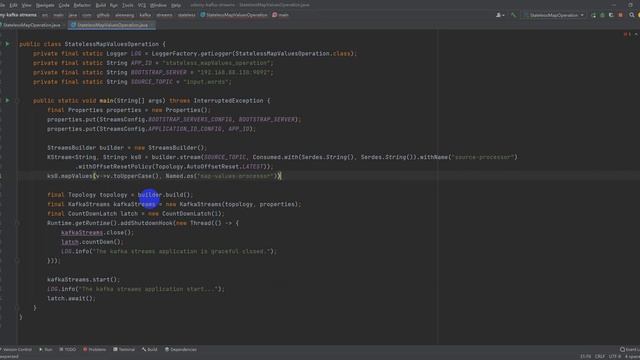
Task: Click the SOURCE_TOPIC constant declaration
Action: 152,82
